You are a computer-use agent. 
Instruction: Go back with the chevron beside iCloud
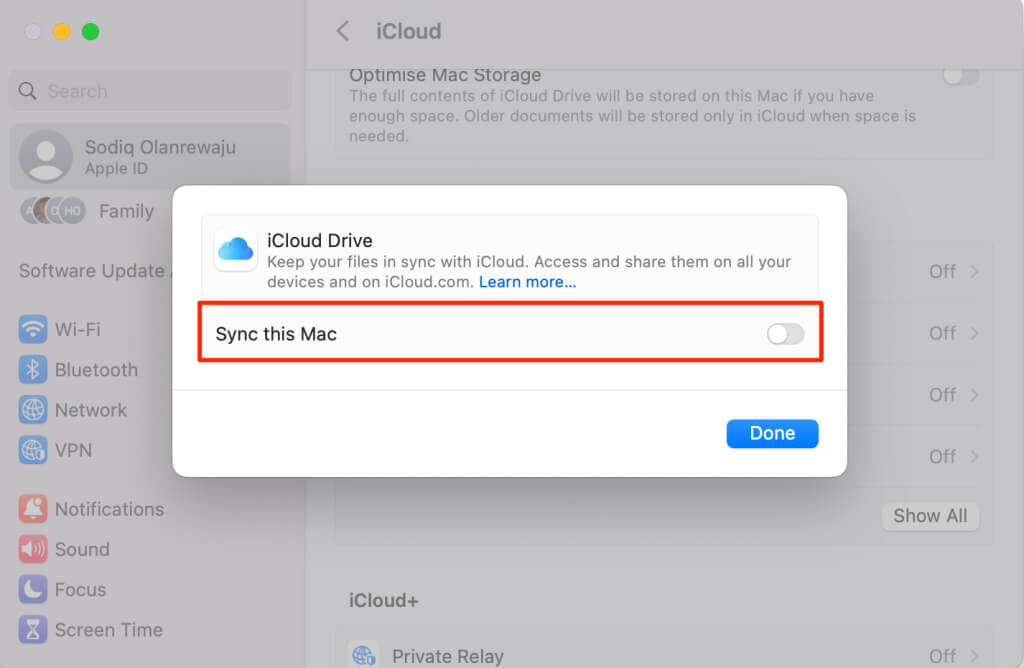[343, 31]
